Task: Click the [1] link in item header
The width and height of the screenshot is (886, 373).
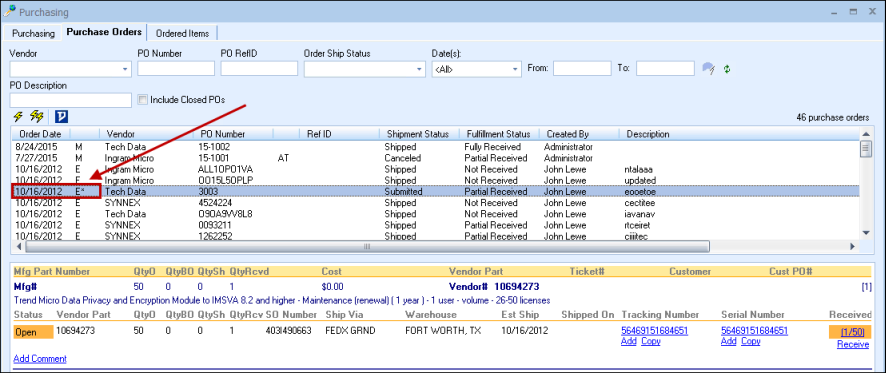Action: click(867, 287)
